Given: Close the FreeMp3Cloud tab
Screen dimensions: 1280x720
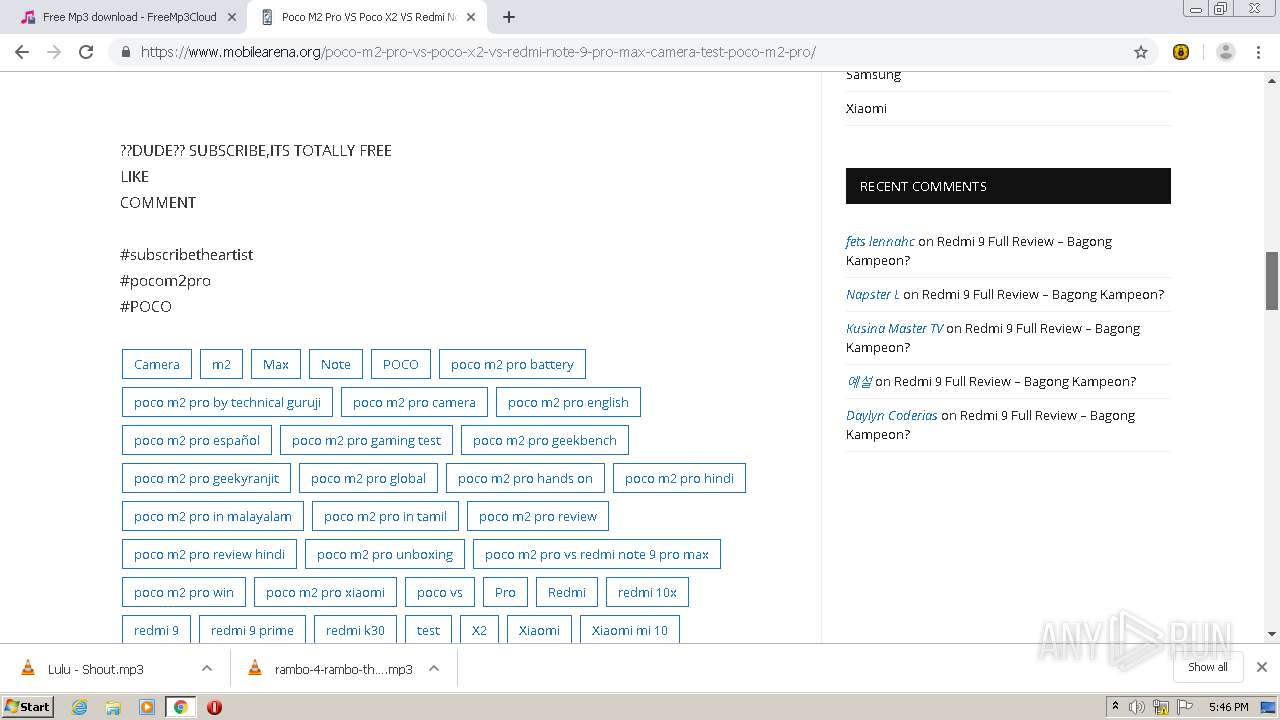Looking at the screenshot, I should [232, 17].
